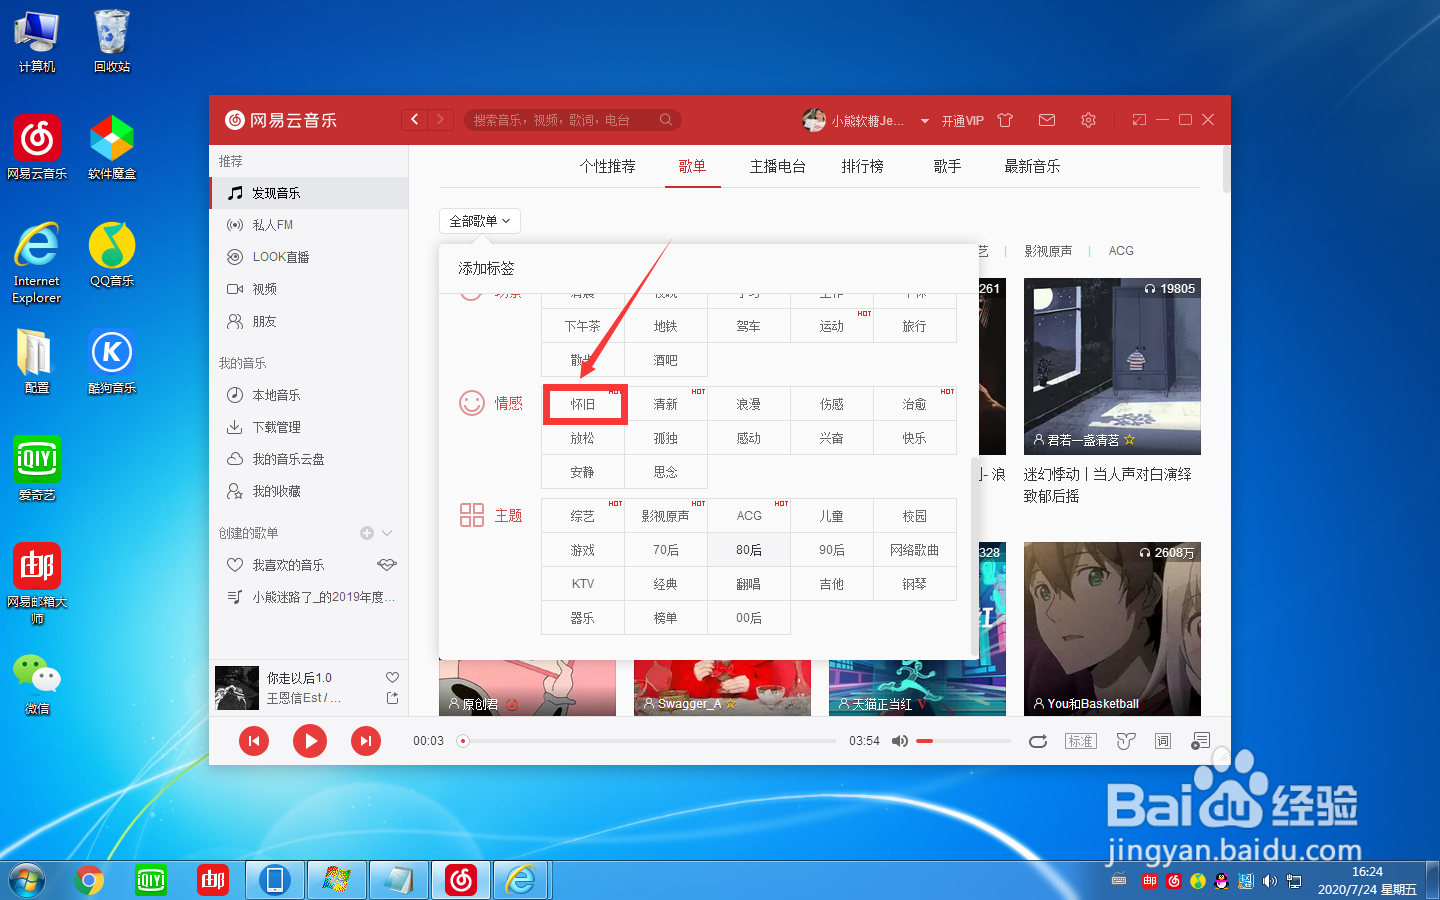Click the ACG hot tag link
The height and width of the screenshot is (900, 1440).
click(1121, 251)
